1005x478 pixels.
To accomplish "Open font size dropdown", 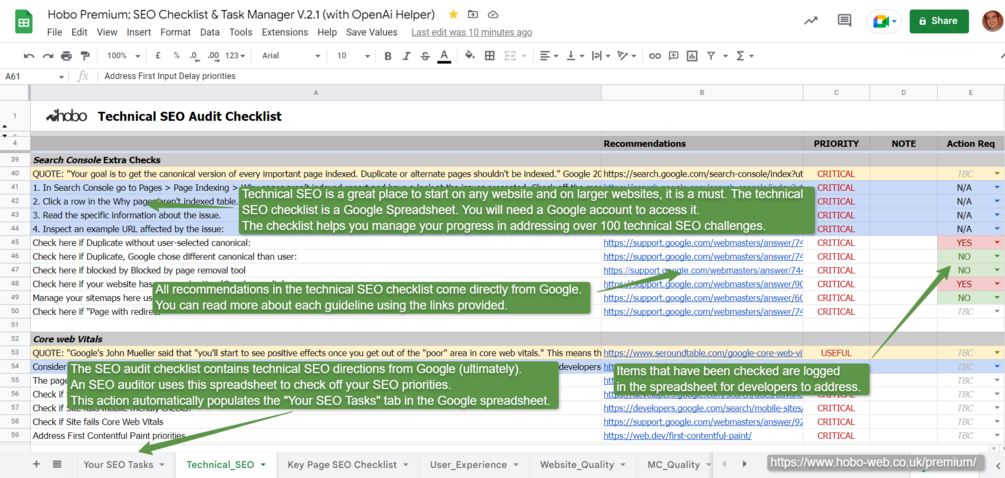I will point(351,56).
